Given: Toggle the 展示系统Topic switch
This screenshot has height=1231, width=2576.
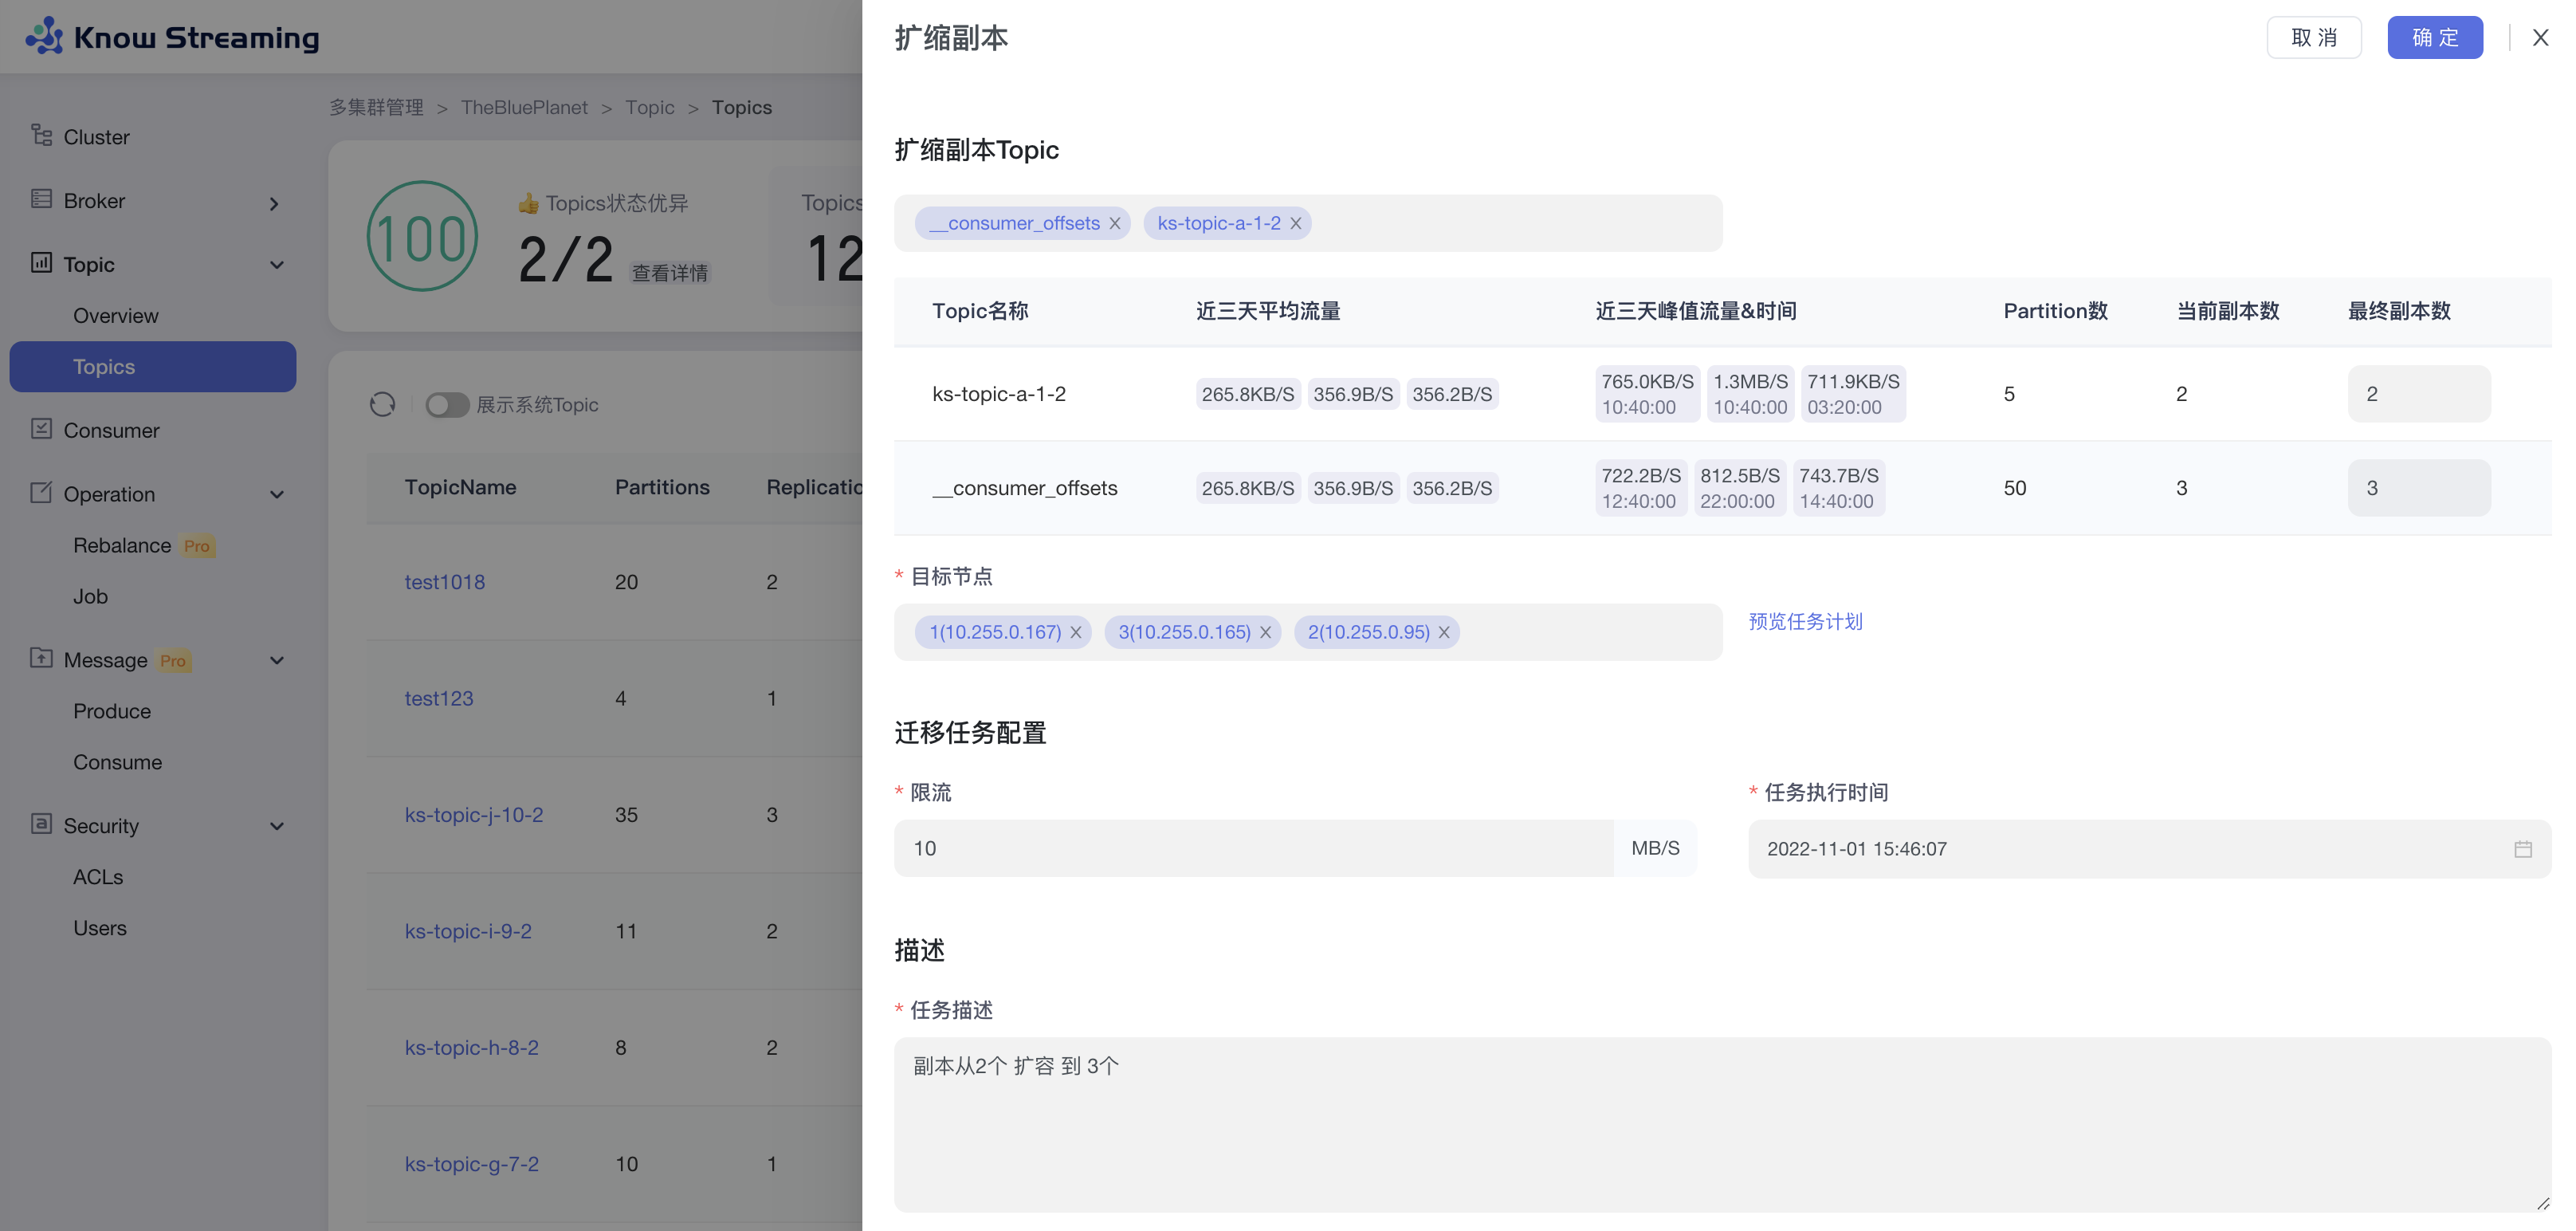Looking at the screenshot, I should [x=446, y=405].
